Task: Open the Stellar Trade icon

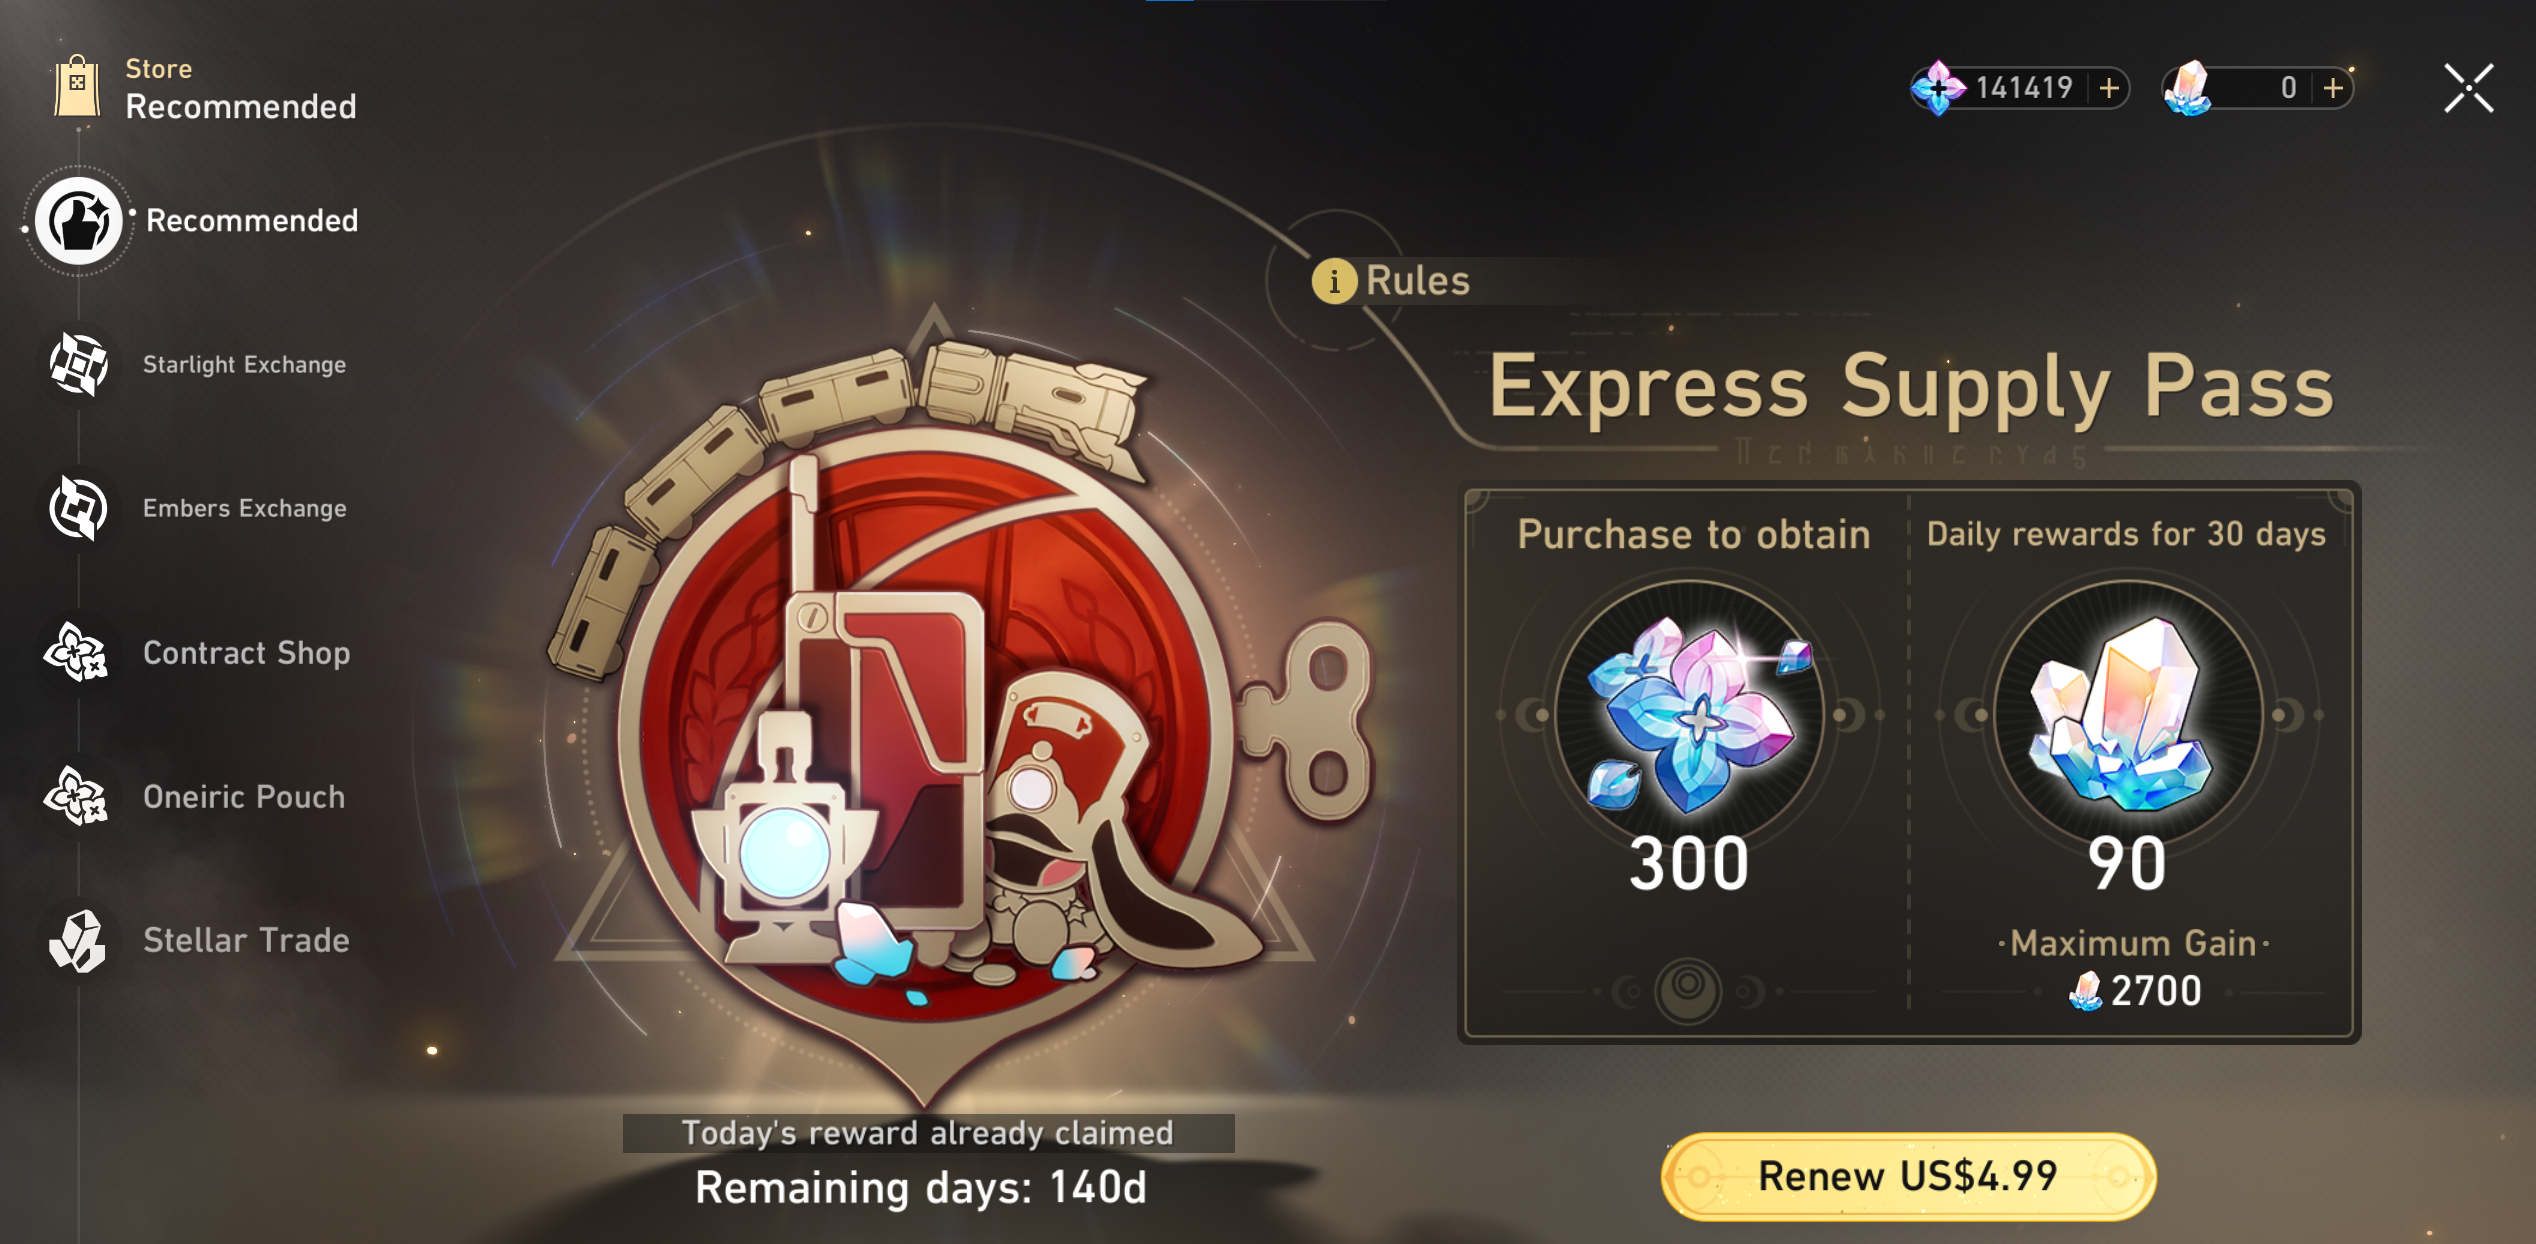Action: [x=77, y=940]
